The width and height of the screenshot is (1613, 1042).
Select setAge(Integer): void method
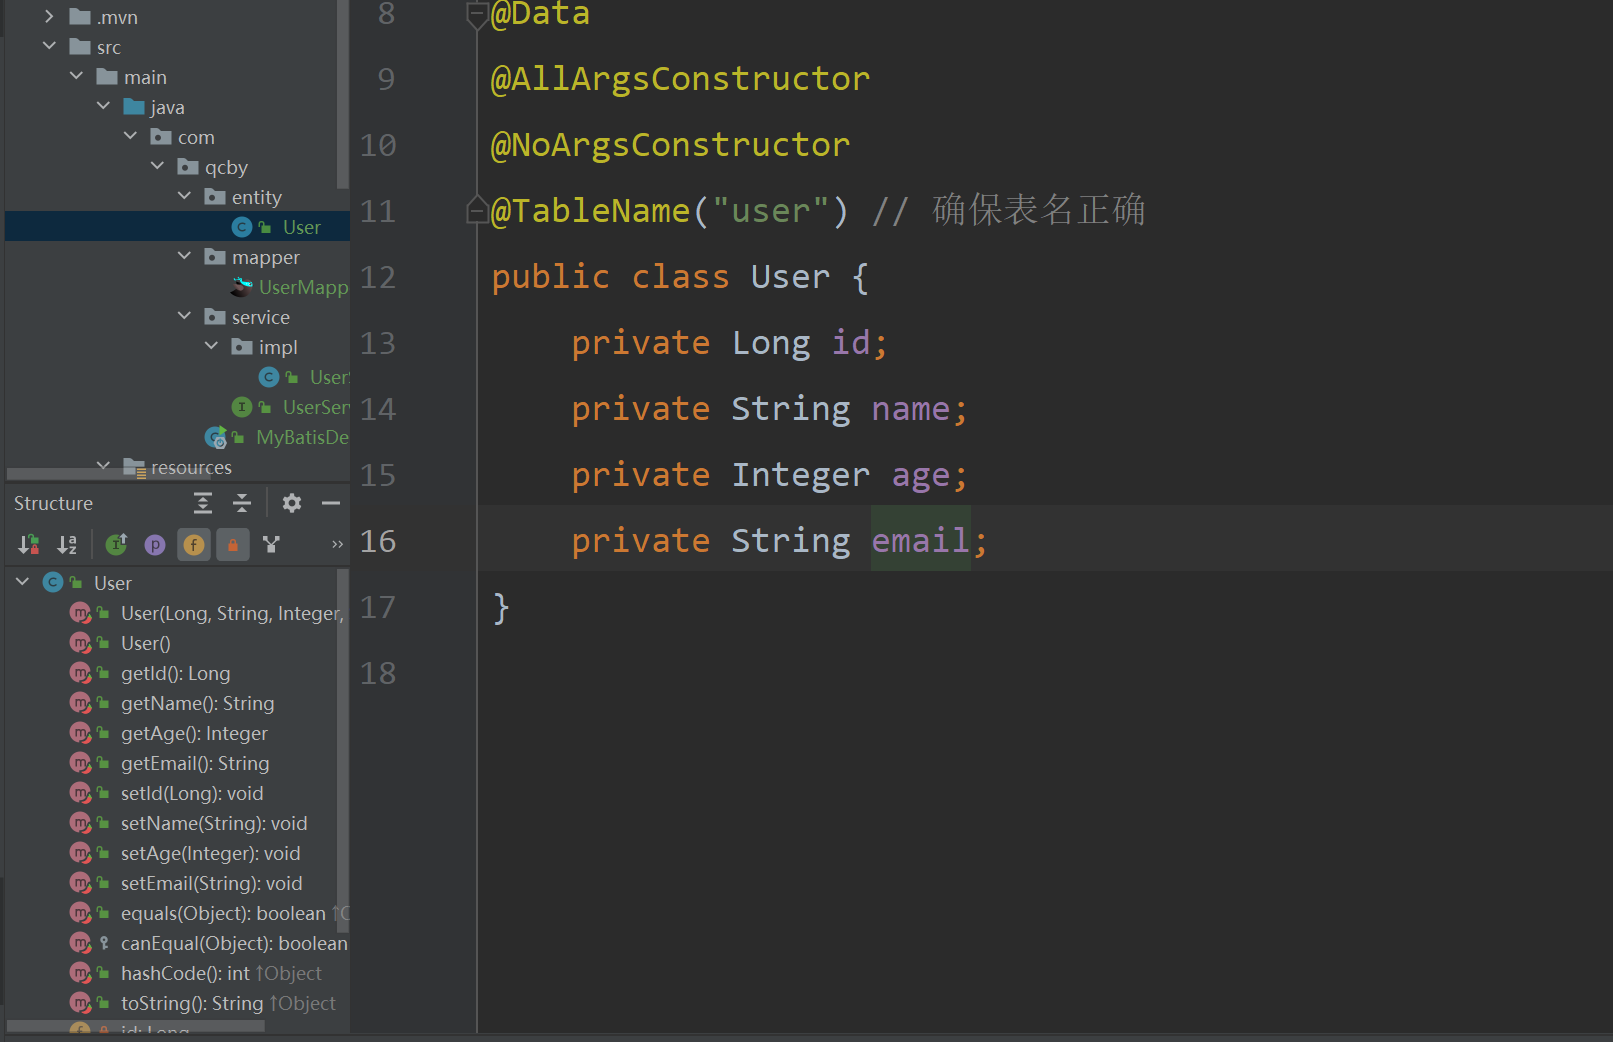pos(210,853)
